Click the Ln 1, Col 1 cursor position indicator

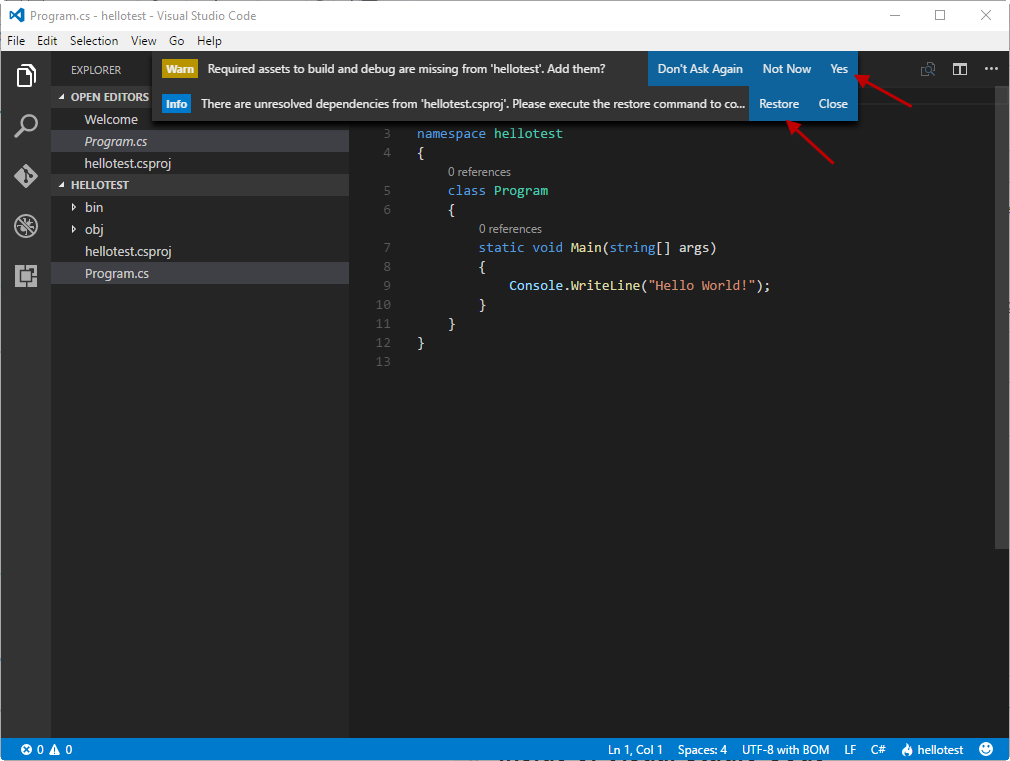(635, 749)
